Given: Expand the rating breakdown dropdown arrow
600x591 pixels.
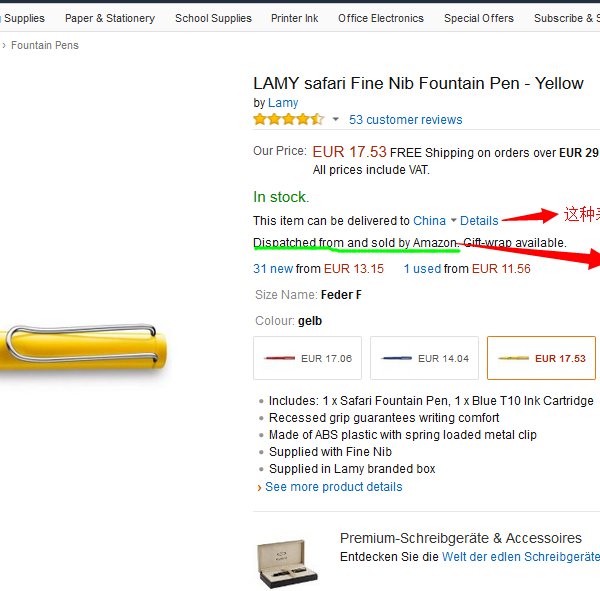Looking at the screenshot, I should point(335,120).
